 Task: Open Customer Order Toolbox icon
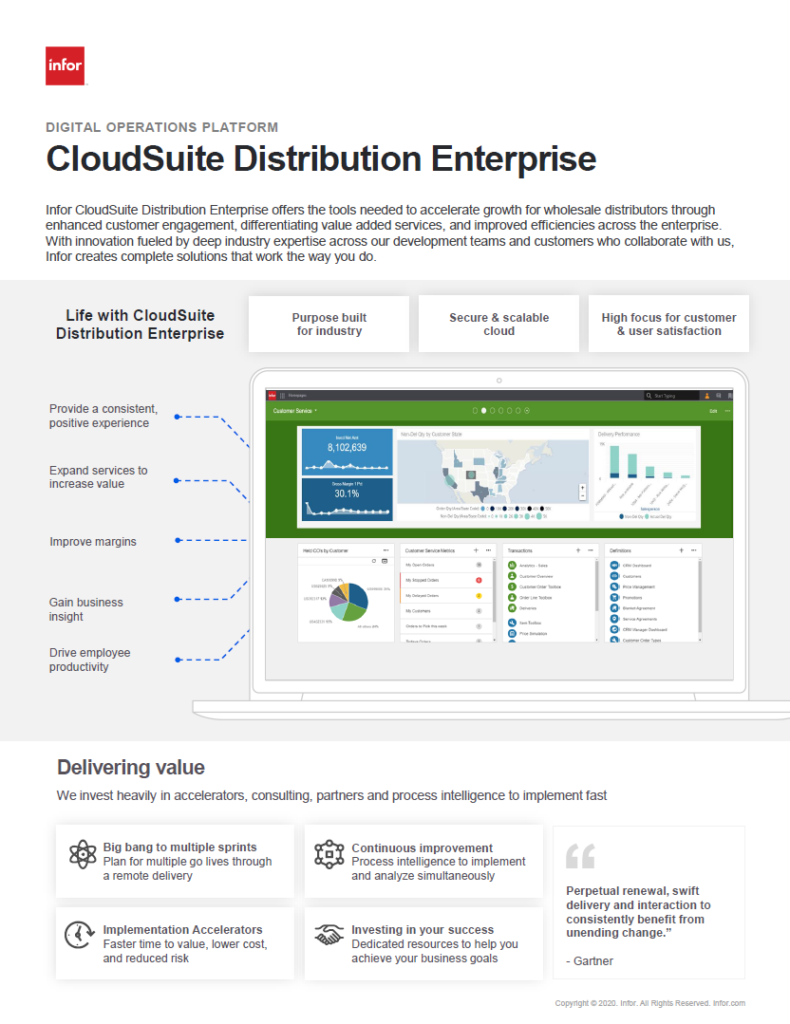point(512,586)
